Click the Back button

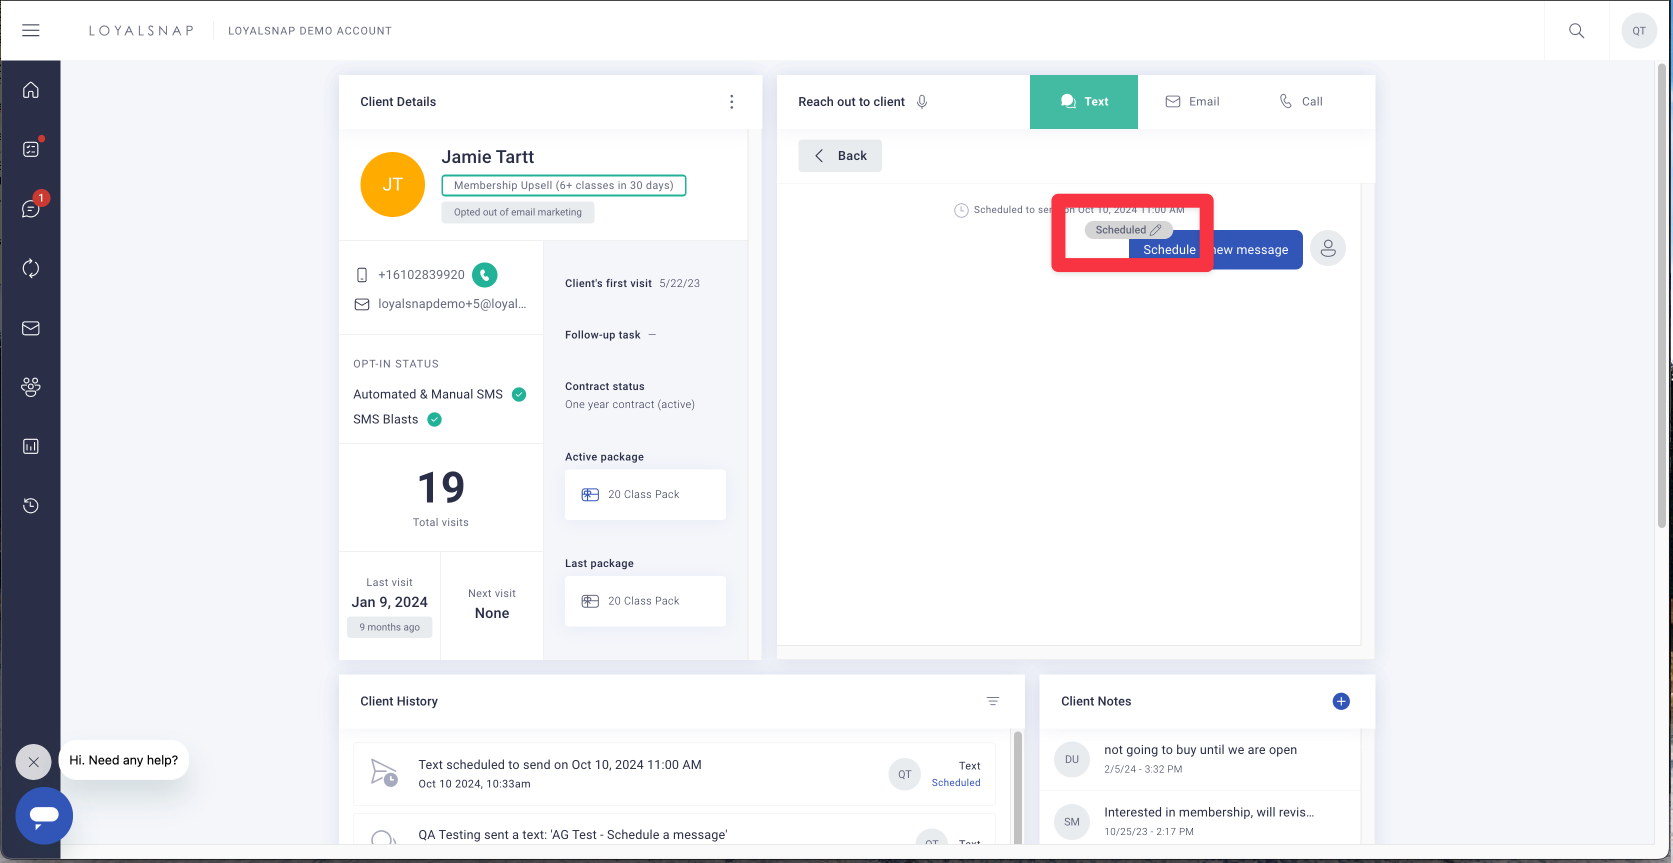pos(840,156)
